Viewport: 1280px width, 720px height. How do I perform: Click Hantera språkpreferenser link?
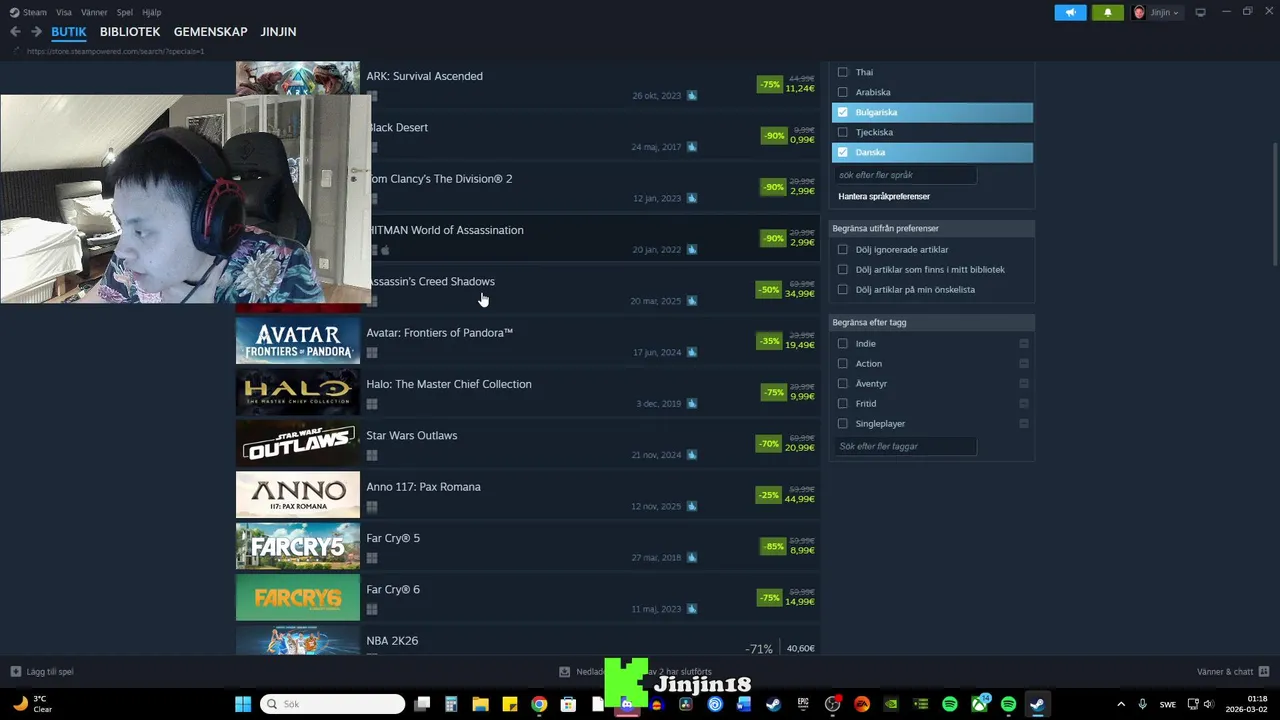(884, 197)
